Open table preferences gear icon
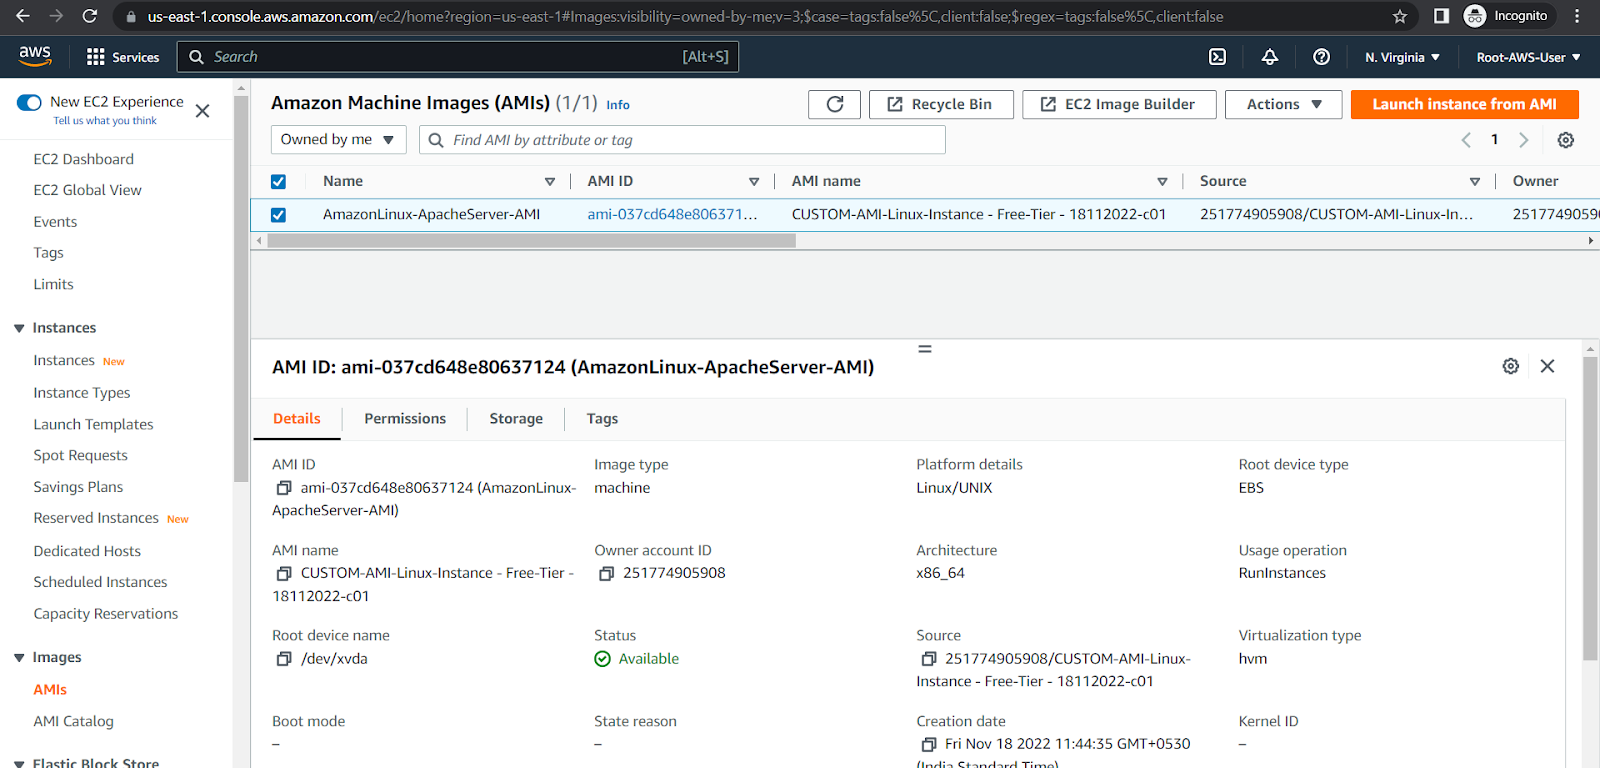1600x768 pixels. (x=1566, y=140)
